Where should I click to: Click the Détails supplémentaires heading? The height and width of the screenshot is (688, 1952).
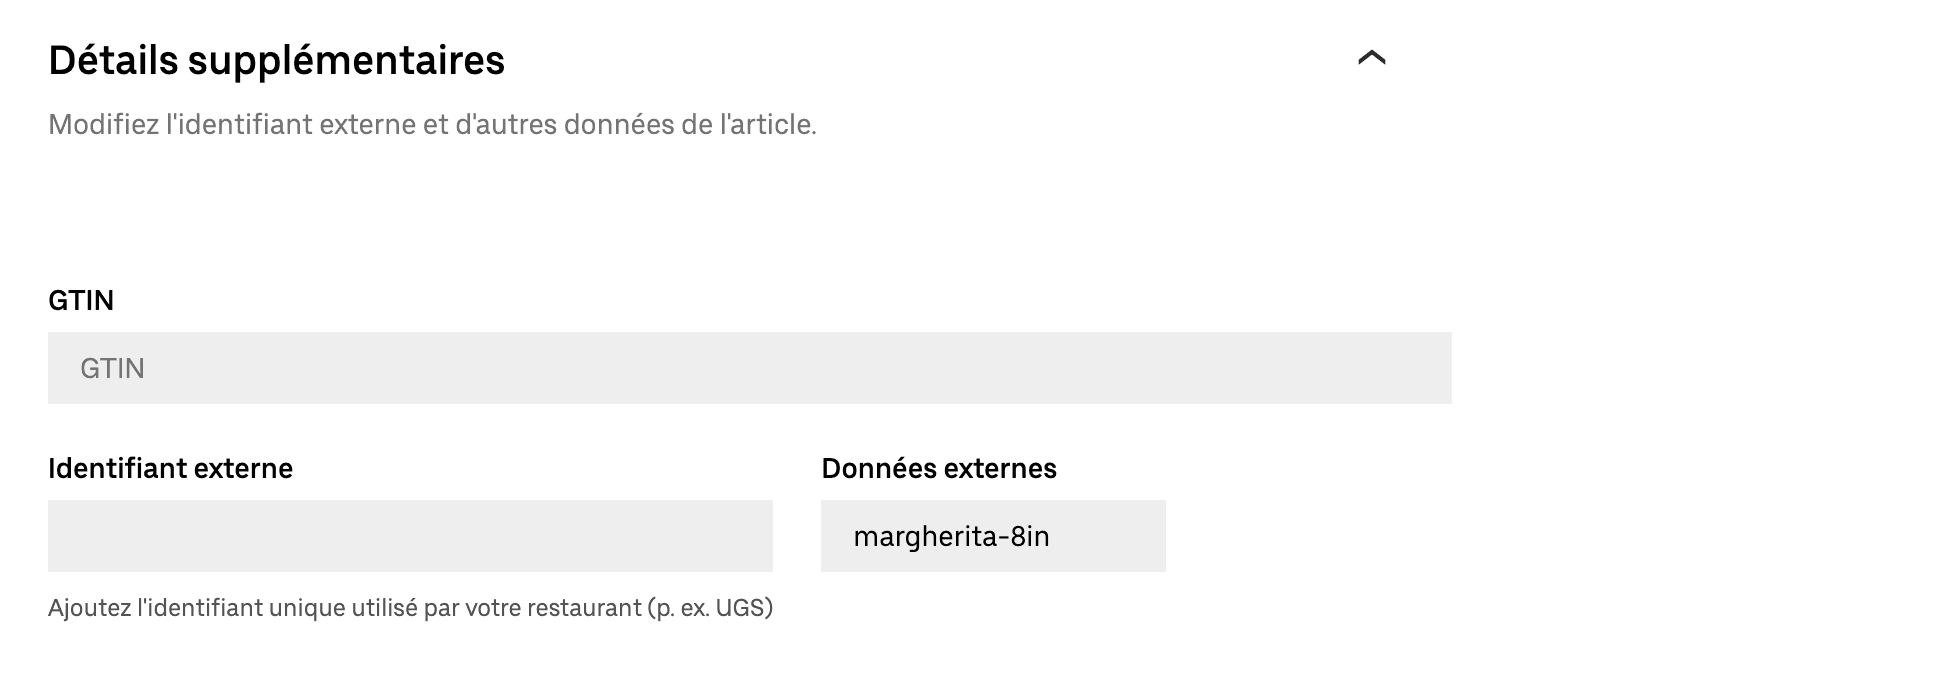point(277,60)
